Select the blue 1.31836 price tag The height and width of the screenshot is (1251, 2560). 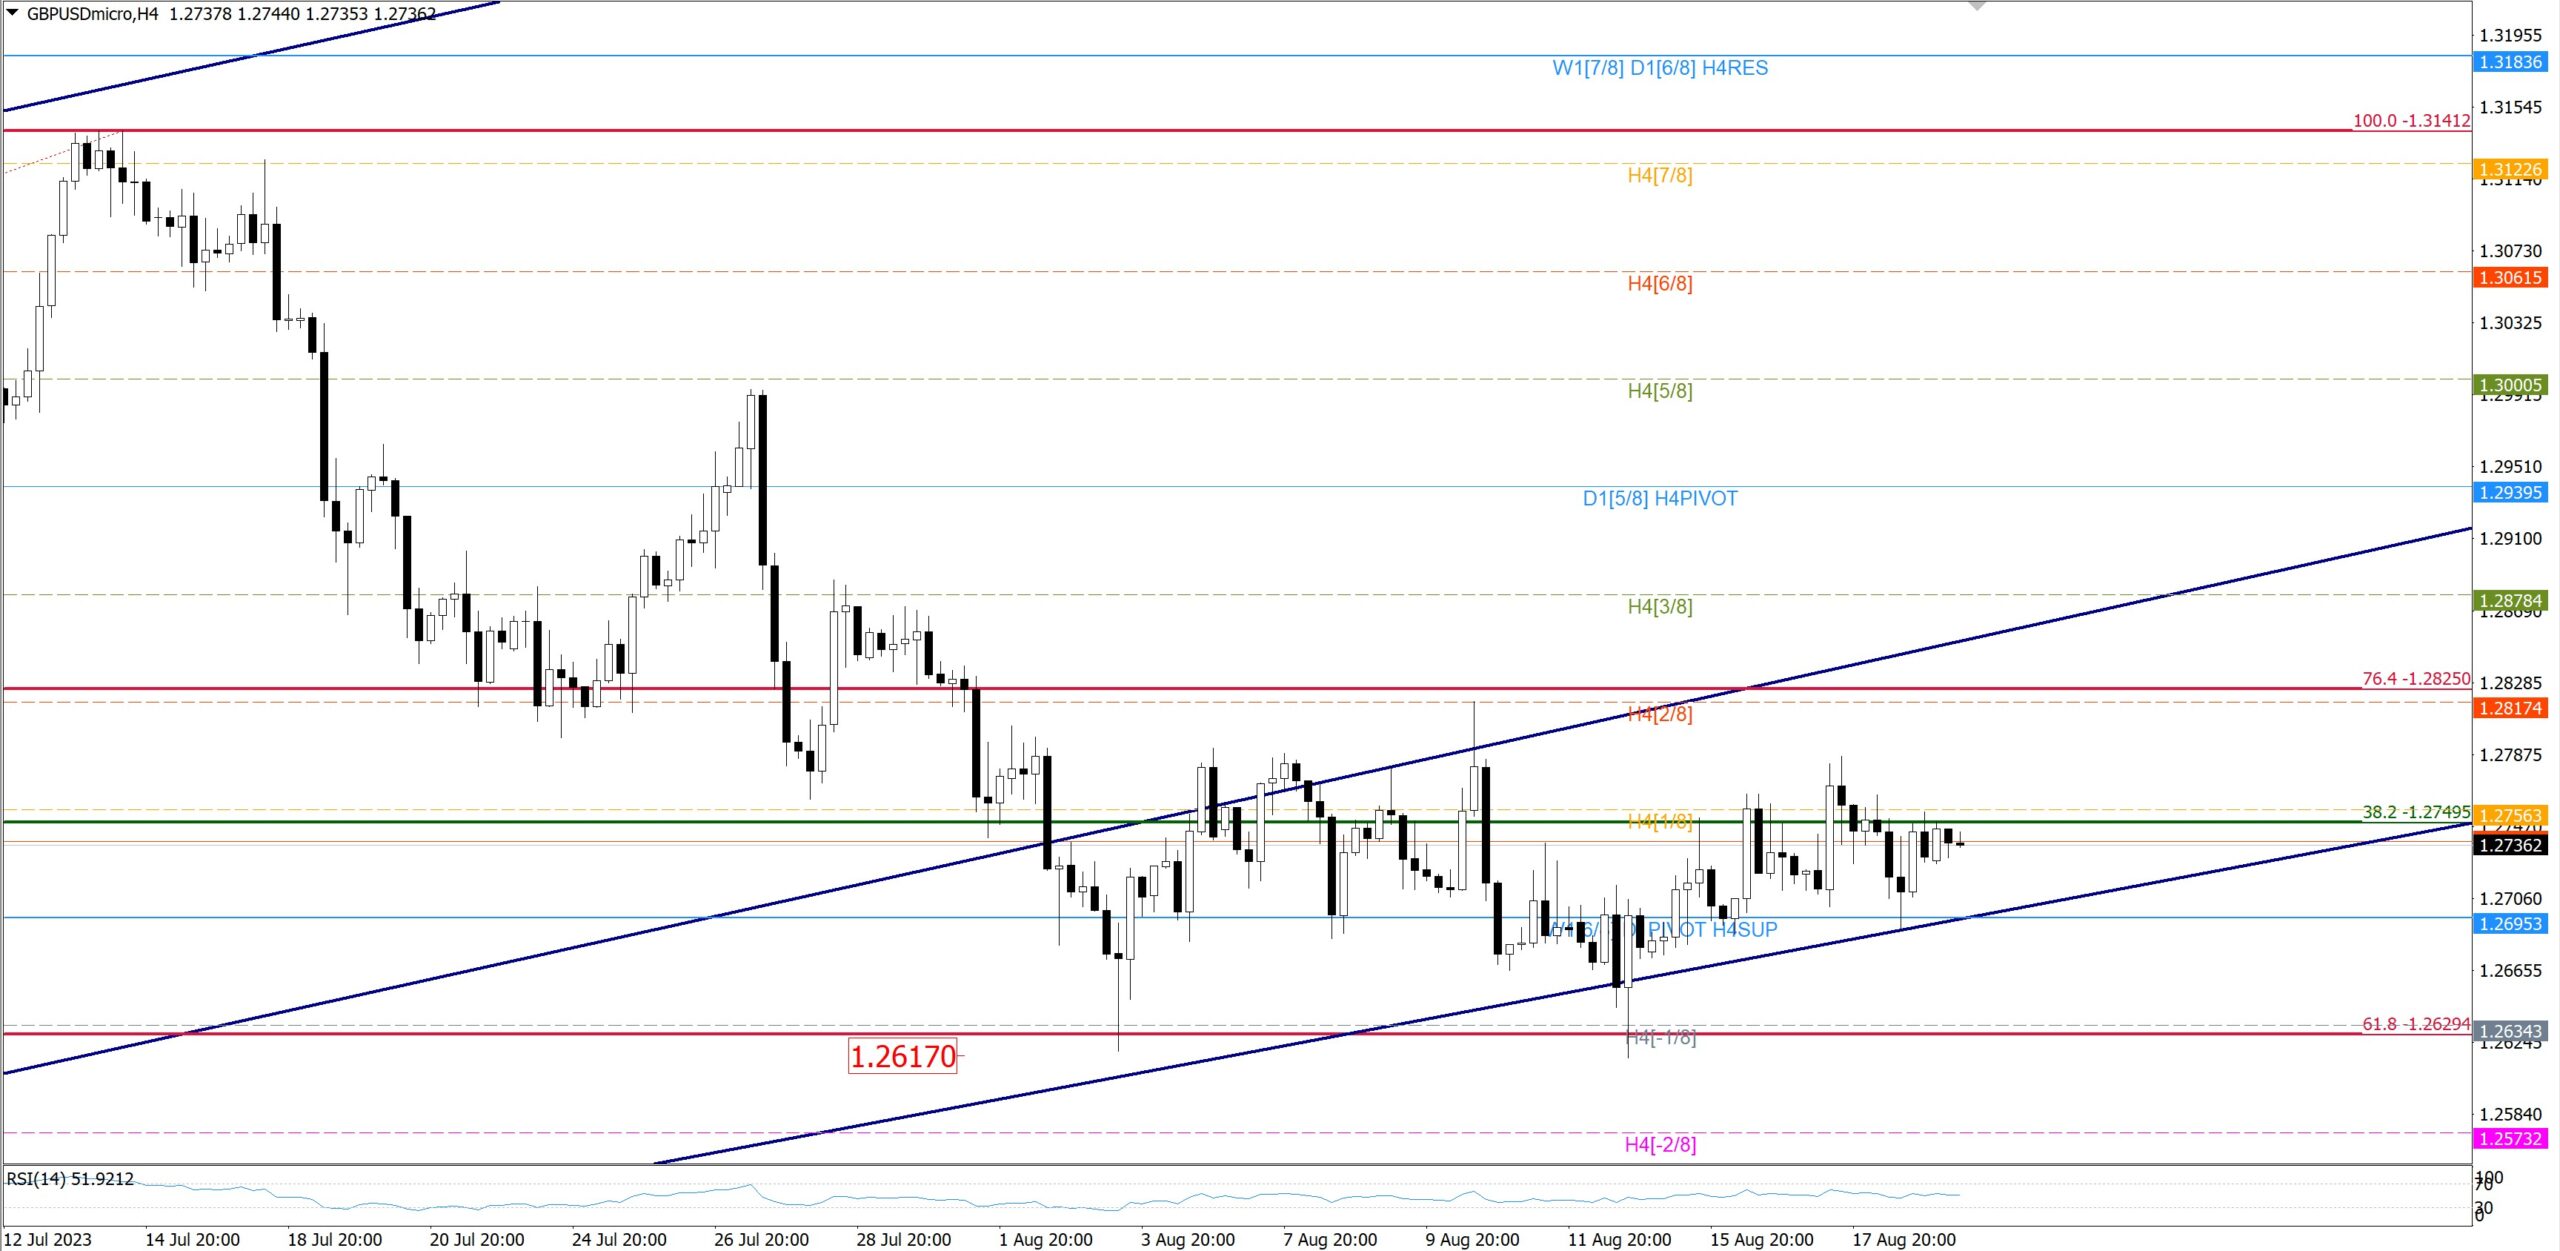[x=2510, y=62]
